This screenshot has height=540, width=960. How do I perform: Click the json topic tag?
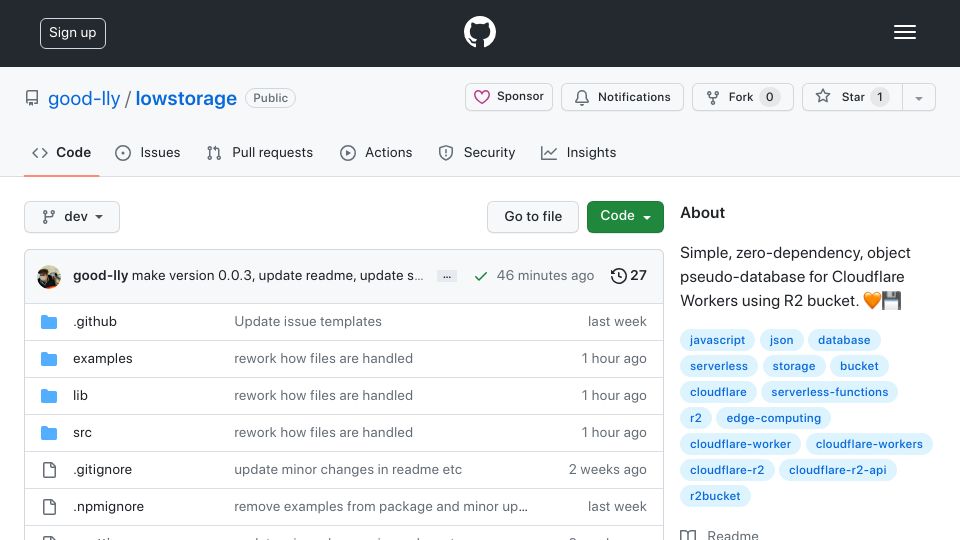coord(781,340)
